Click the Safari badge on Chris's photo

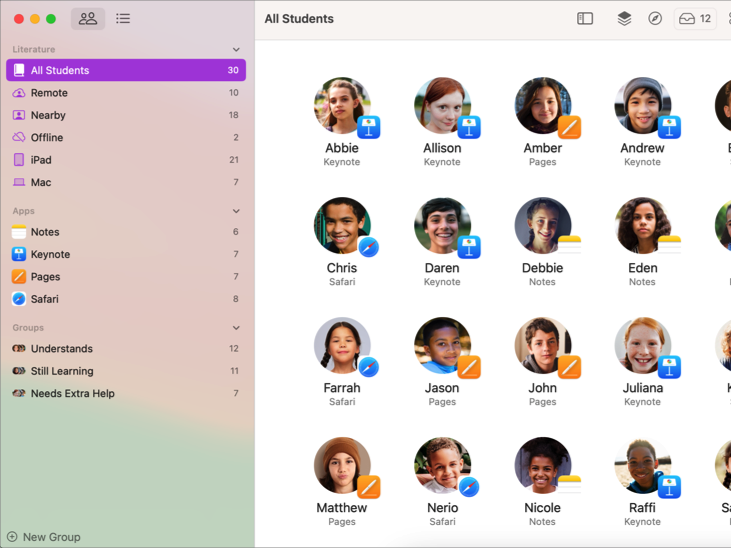click(x=369, y=248)
